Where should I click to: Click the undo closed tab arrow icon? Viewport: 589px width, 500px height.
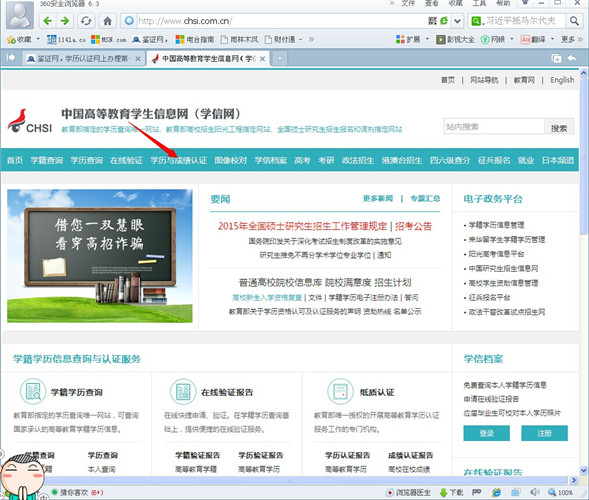[572, 58]
